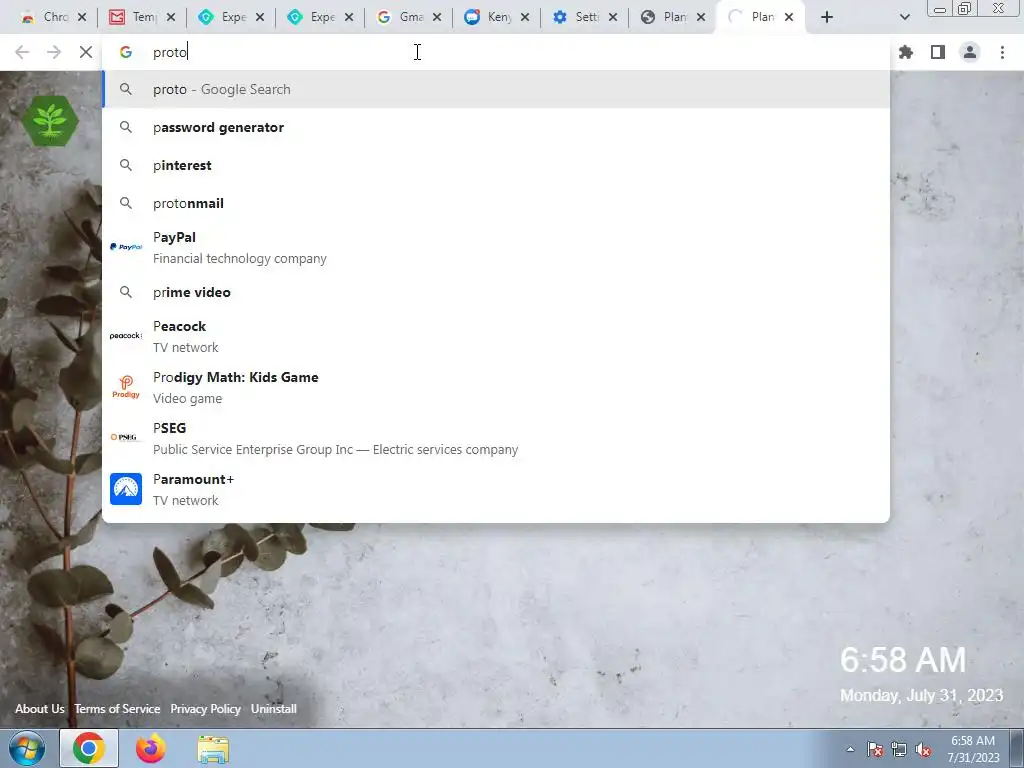Click 'Monday, July 31, 2023' date text
This screenshot has height=768, width=1024.
(921, 696)
